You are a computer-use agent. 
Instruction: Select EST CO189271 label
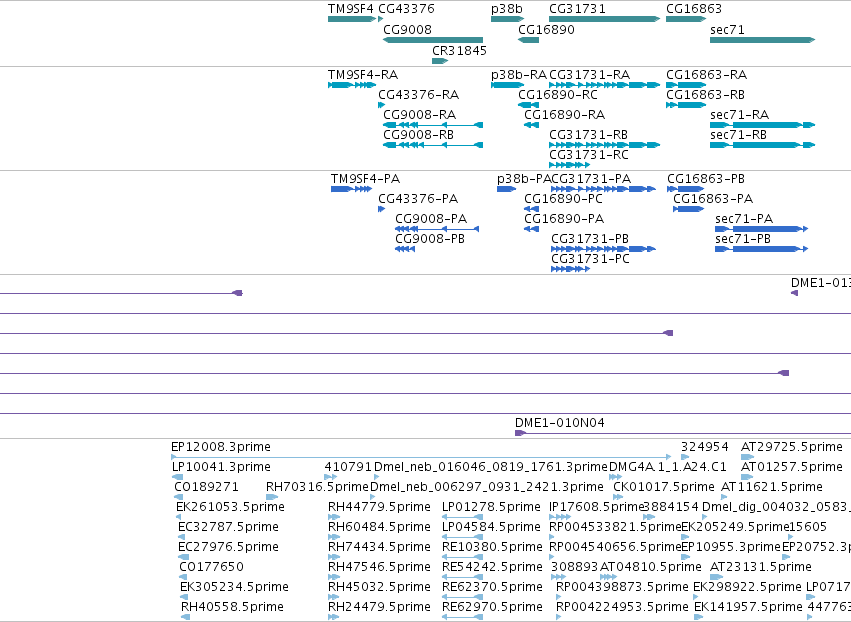pyautogui.click(x=206, y=487)
